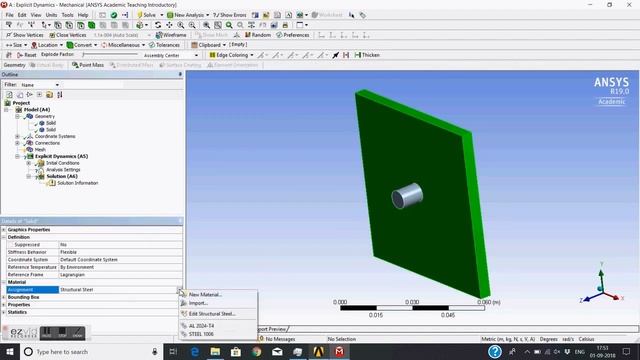
Task: Click the outline sort icon
Action: coord(60,95)
